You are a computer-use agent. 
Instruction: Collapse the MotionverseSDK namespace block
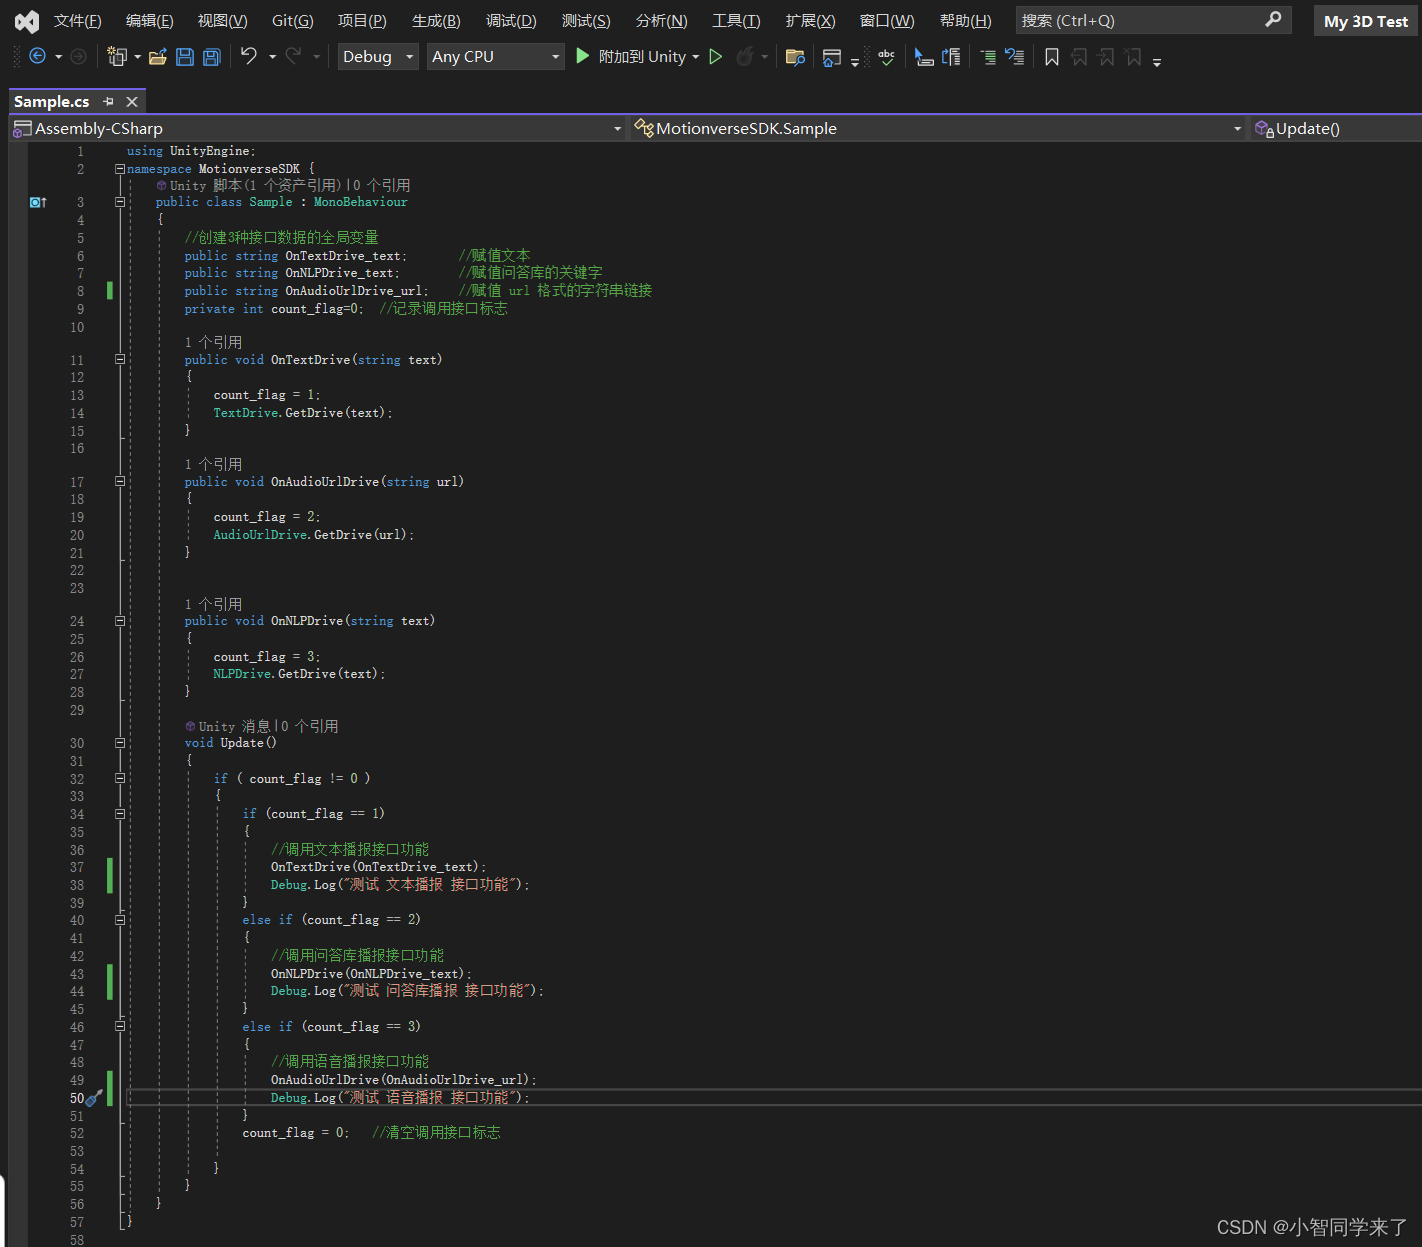pyautogui.click(x=120, y=169)
